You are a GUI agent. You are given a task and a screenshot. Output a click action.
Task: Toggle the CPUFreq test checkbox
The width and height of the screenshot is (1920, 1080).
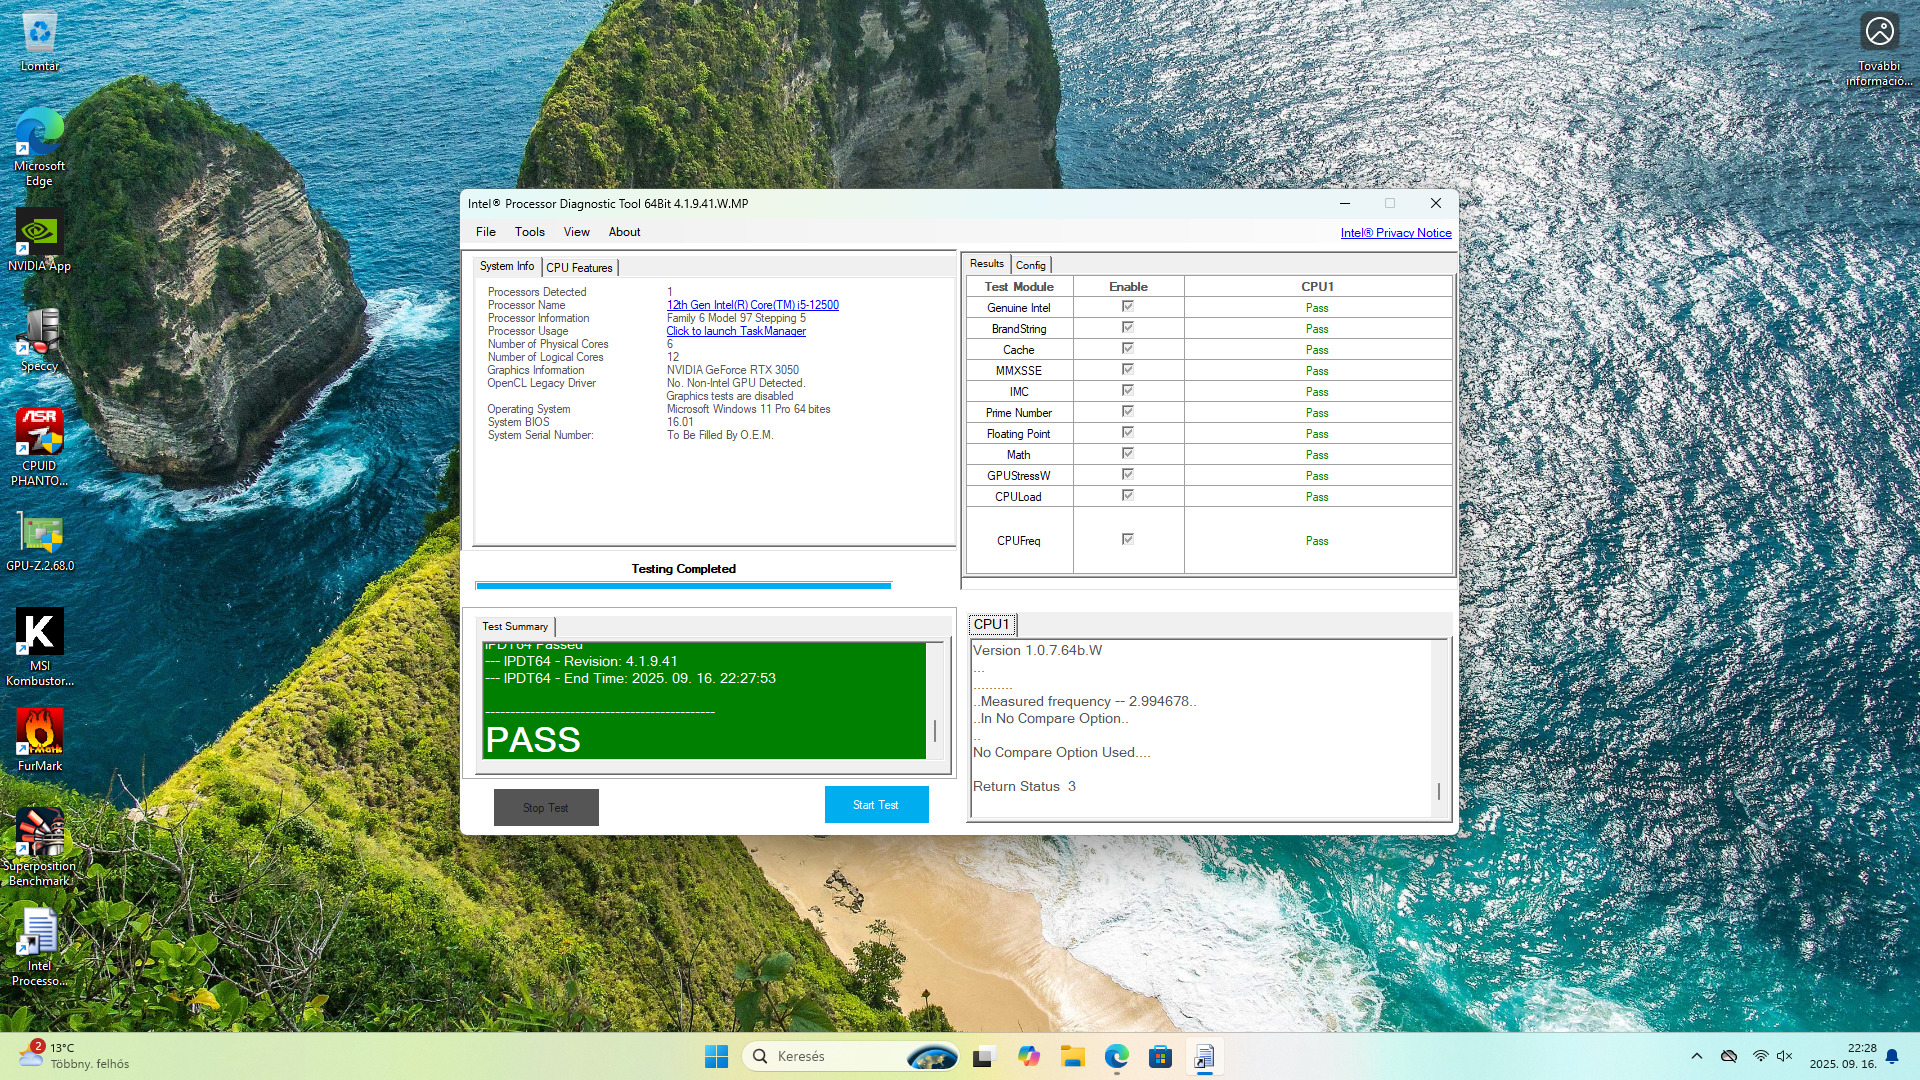click(x=1127, y=539)
